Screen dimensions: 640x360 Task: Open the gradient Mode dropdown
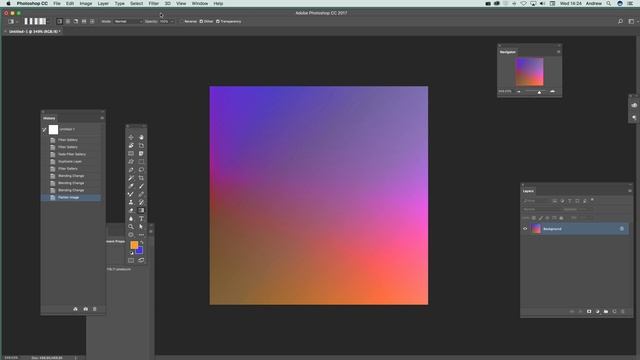[x=128, y=21]
